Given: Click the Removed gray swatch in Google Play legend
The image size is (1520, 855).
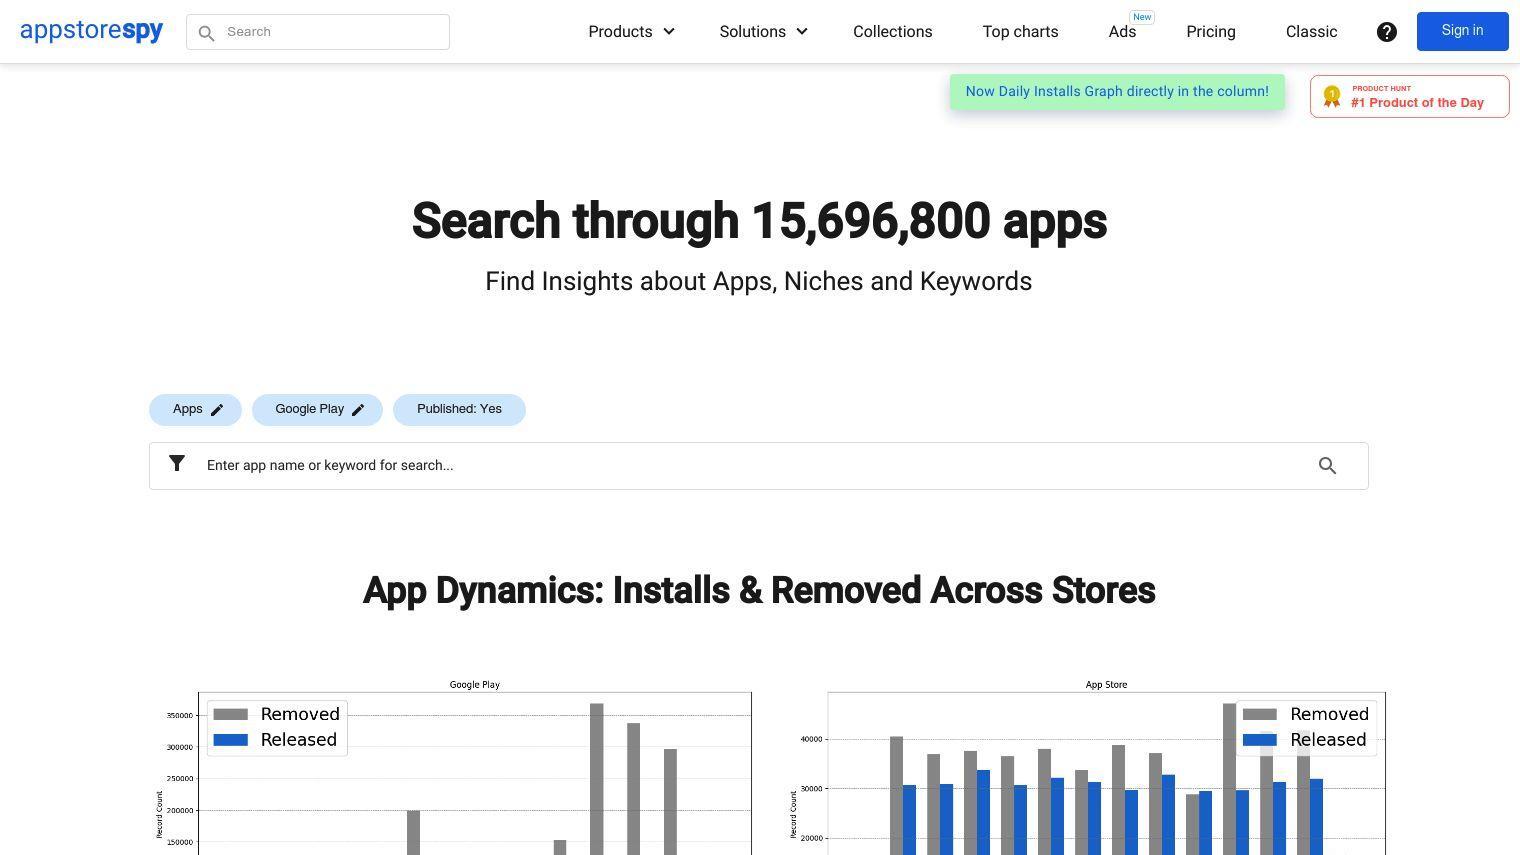Looking at the screenshot, I should click(x=231, y=714).
